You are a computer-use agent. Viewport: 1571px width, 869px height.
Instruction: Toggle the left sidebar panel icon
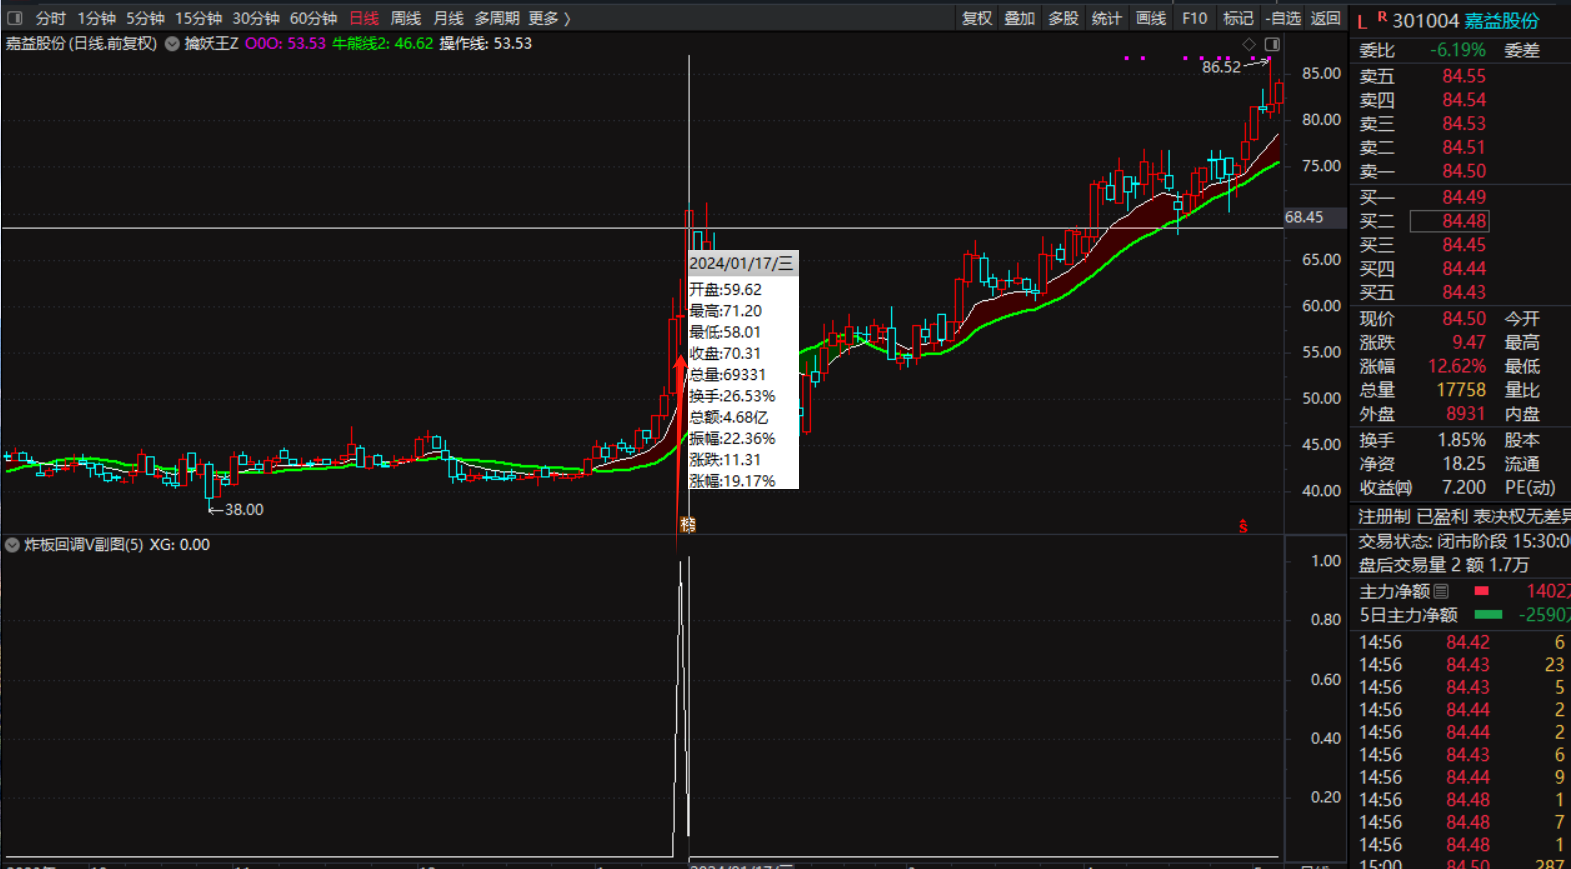pos(15,18)
